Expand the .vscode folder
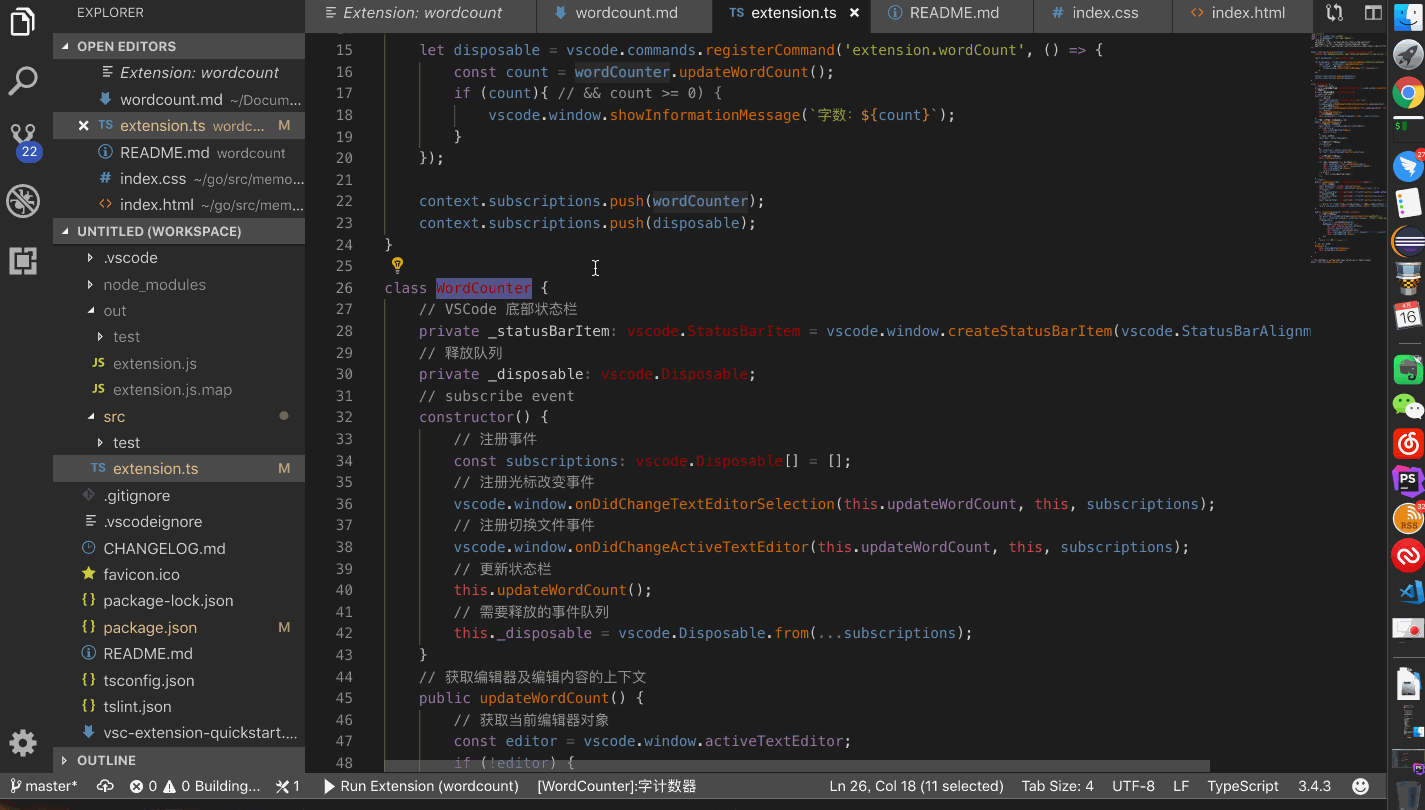Image resolution: width=1425 pixels, height=810 pixels. pyautogui.click(x=179, y=257)
